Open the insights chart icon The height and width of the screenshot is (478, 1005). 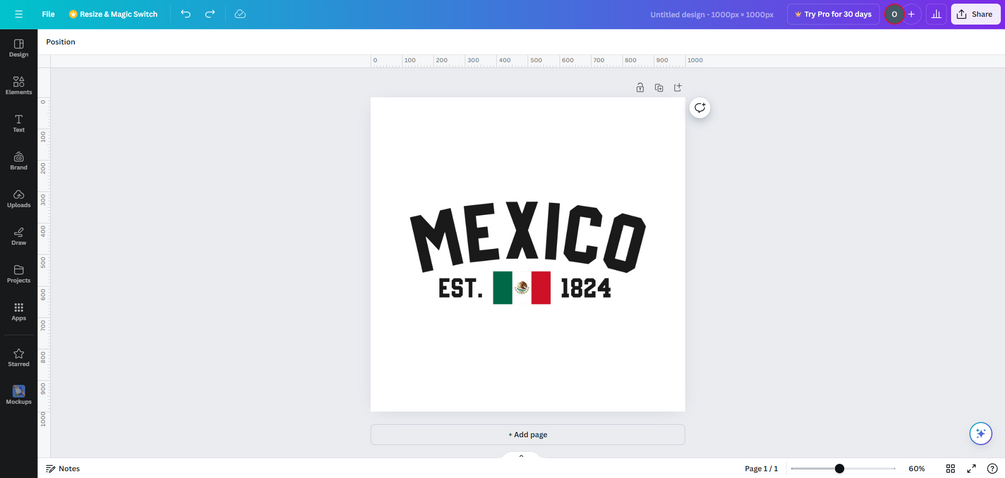pyautogui.click(x=936, y=14)
